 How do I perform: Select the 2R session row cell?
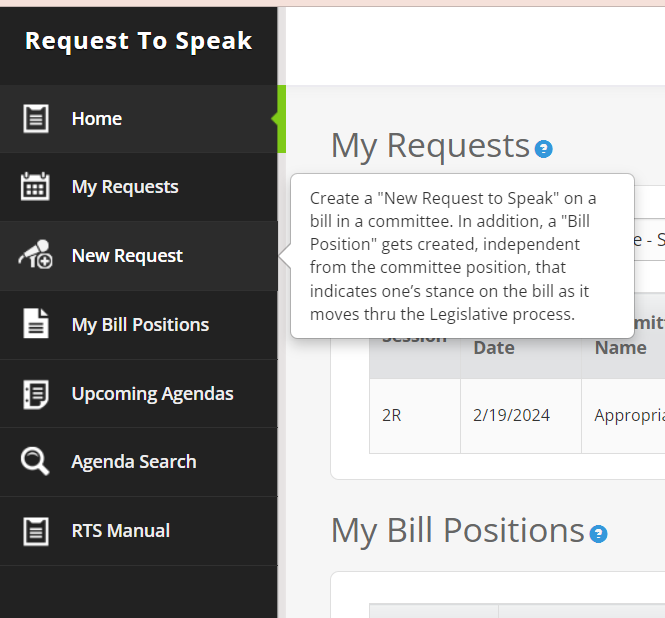point(415,416)
